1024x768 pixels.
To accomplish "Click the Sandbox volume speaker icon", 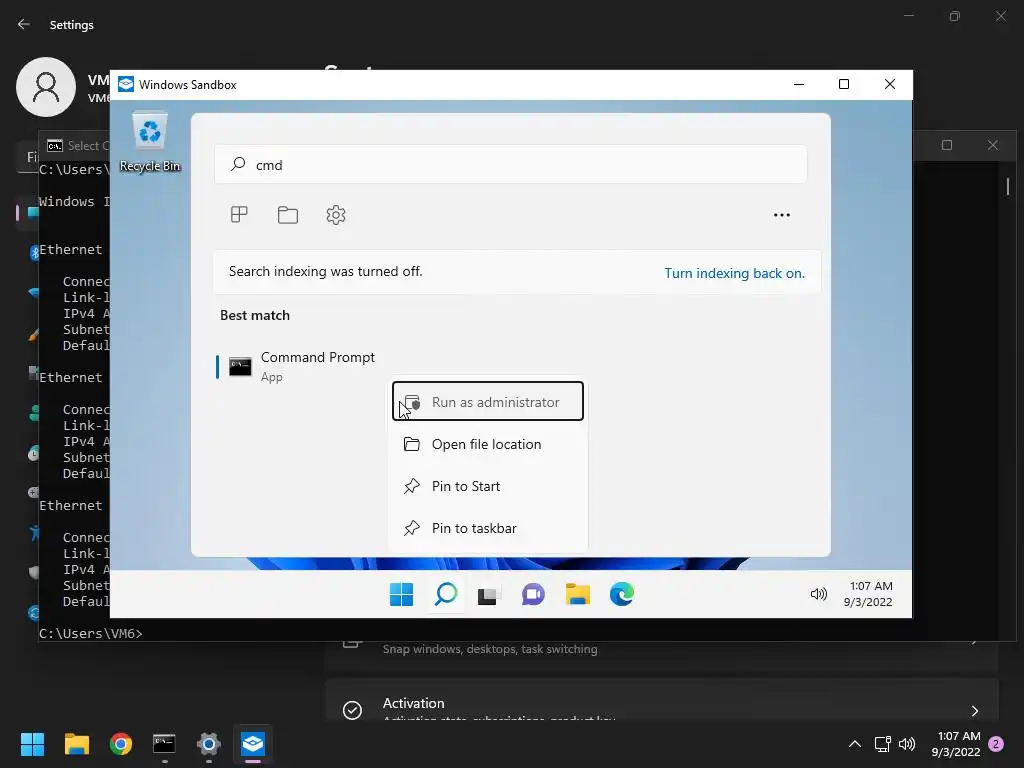I will [818, 594].
